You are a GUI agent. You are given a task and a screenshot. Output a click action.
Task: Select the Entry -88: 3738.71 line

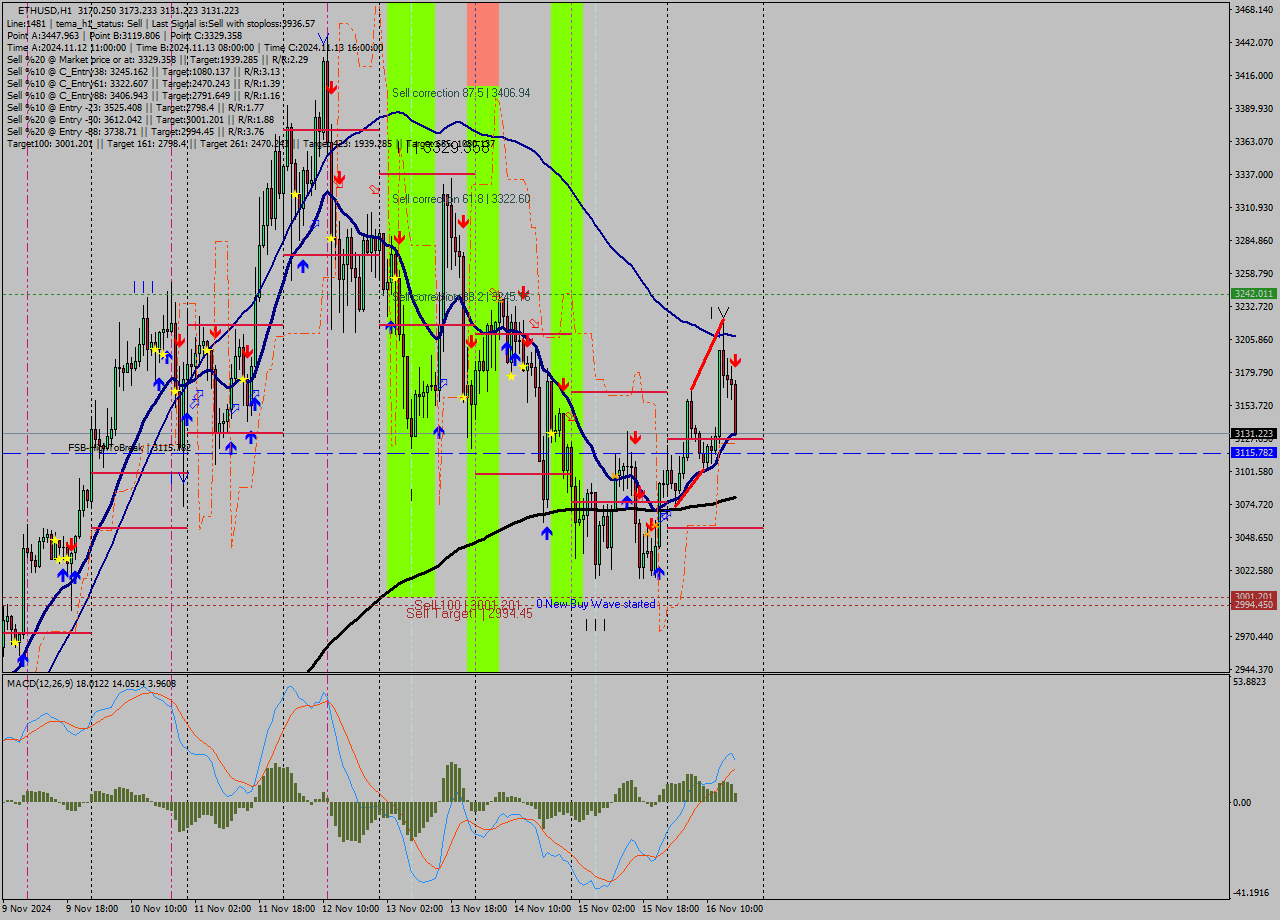(135, 131)
